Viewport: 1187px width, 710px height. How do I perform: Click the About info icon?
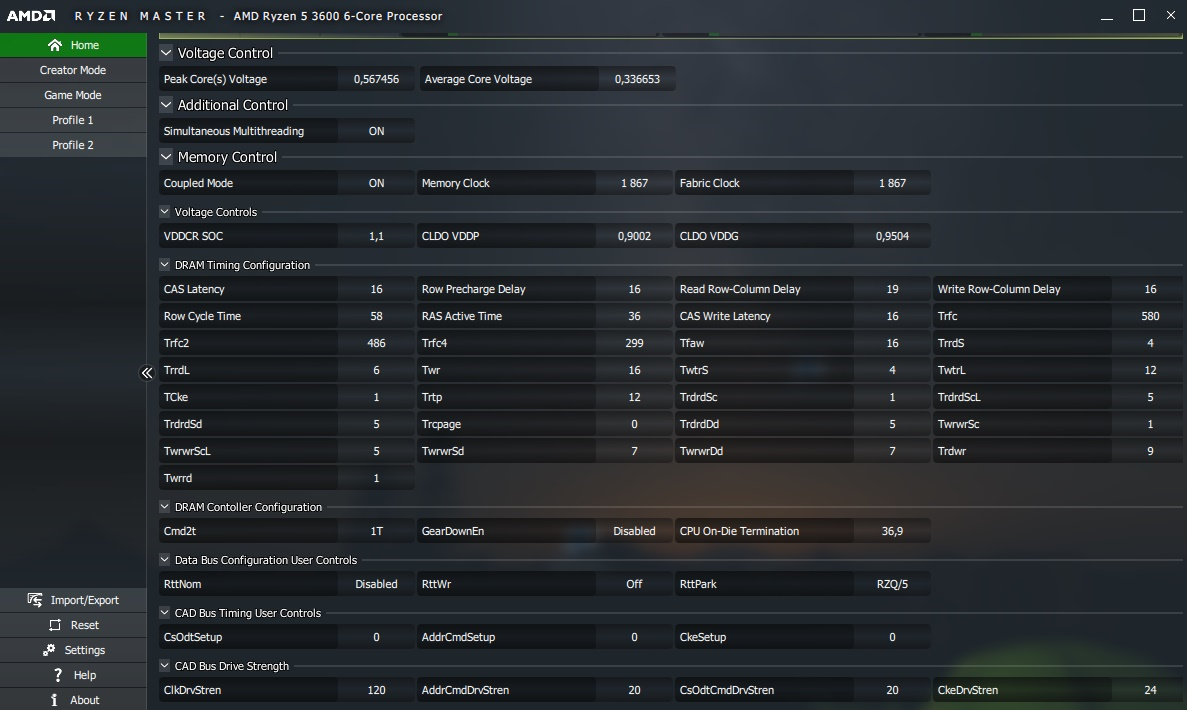(x=54, y=700)
